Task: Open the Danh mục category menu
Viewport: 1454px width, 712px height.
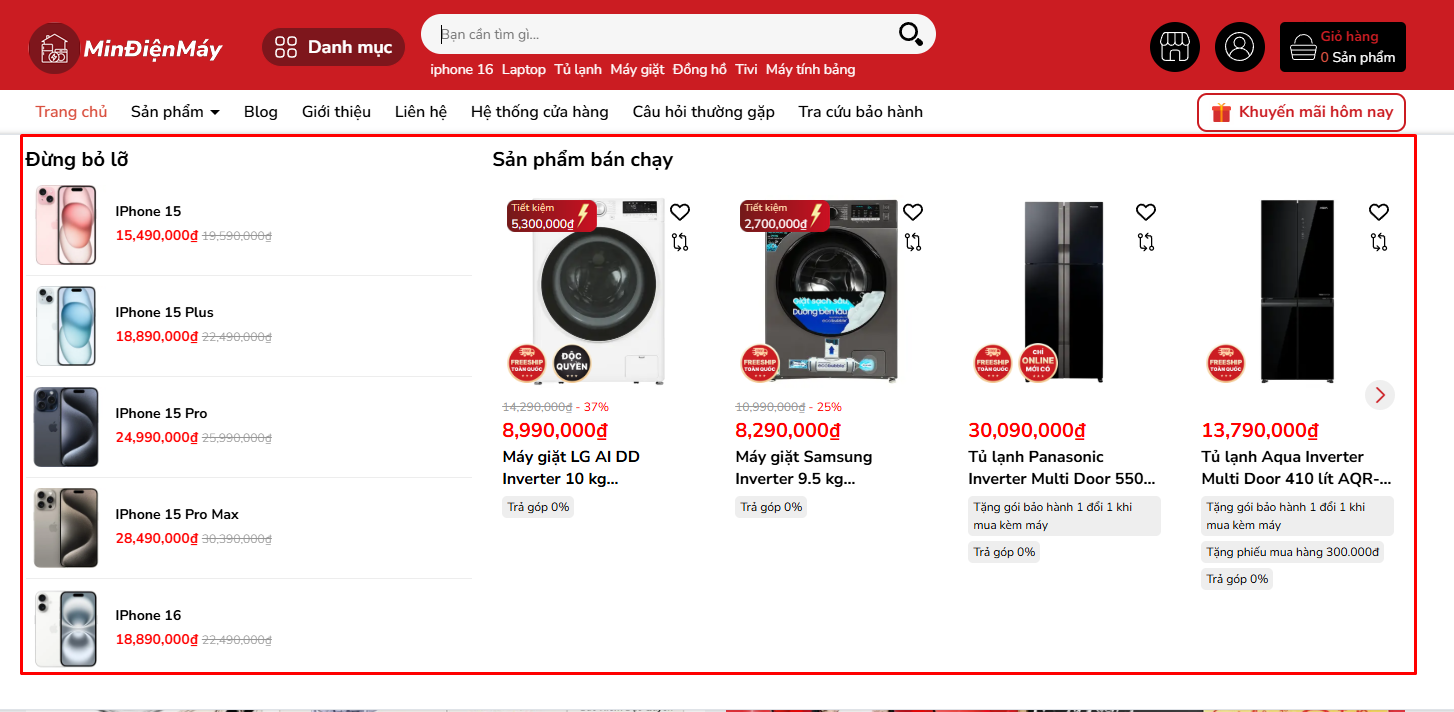Action: pyautogui.click(x=333, y=47)
